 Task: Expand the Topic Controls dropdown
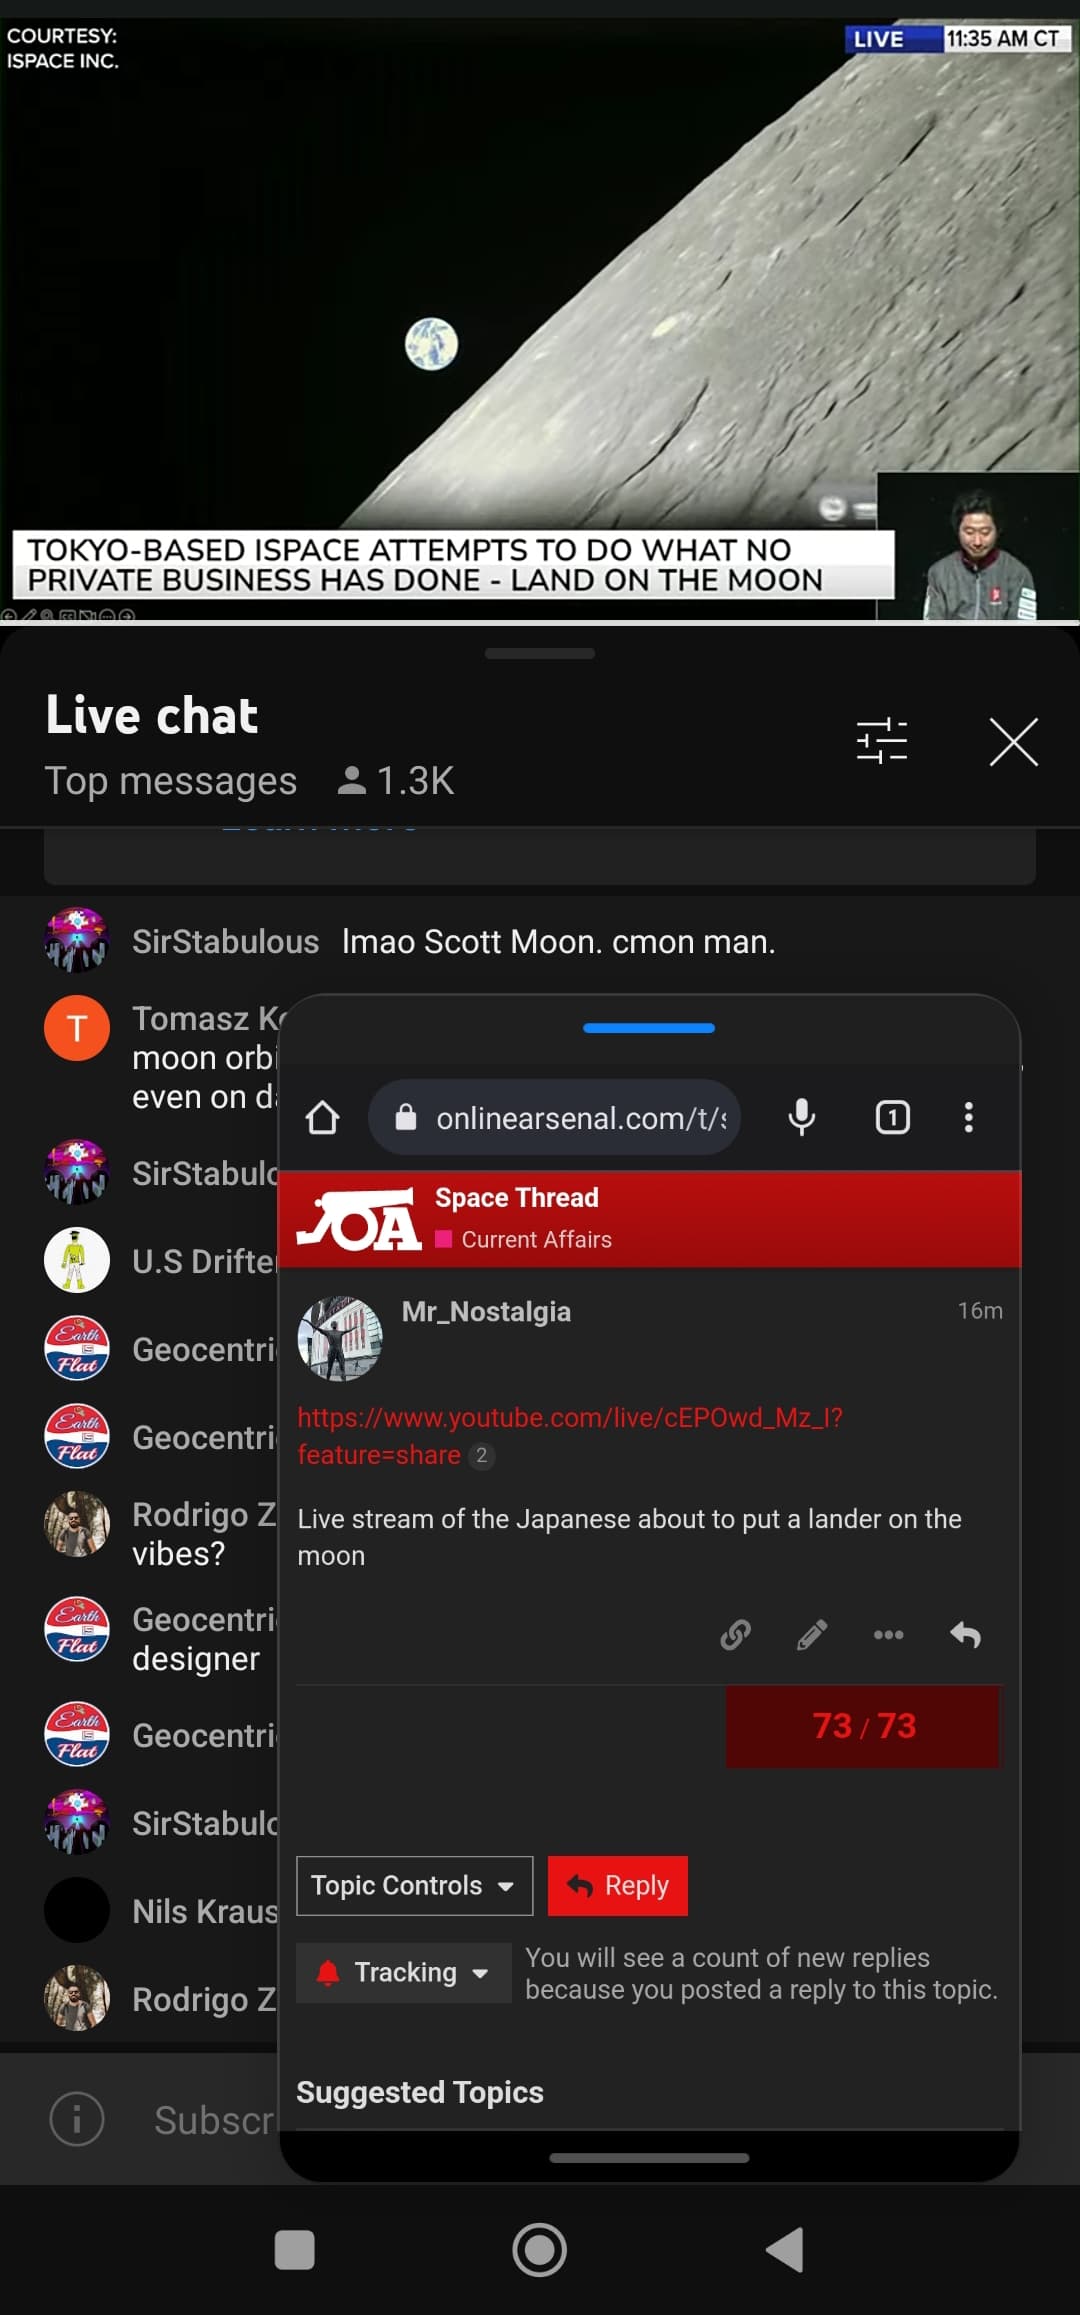coord(414,1886)
